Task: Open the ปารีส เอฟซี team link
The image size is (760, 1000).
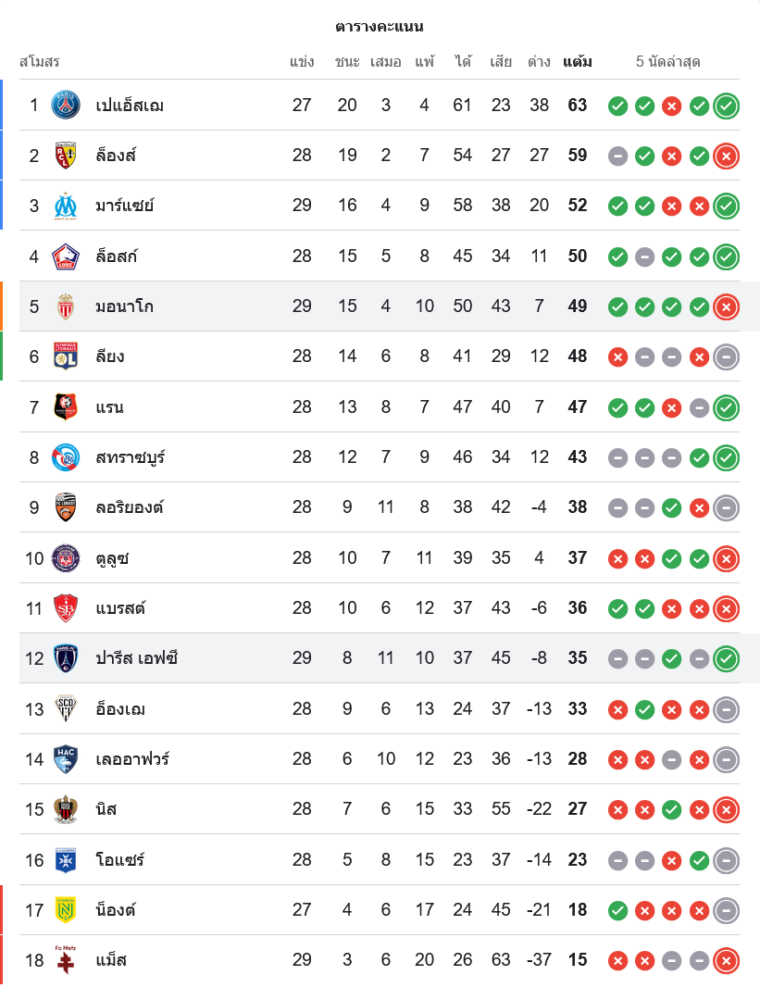Action: pyautogui.click(x=137, y=658)
